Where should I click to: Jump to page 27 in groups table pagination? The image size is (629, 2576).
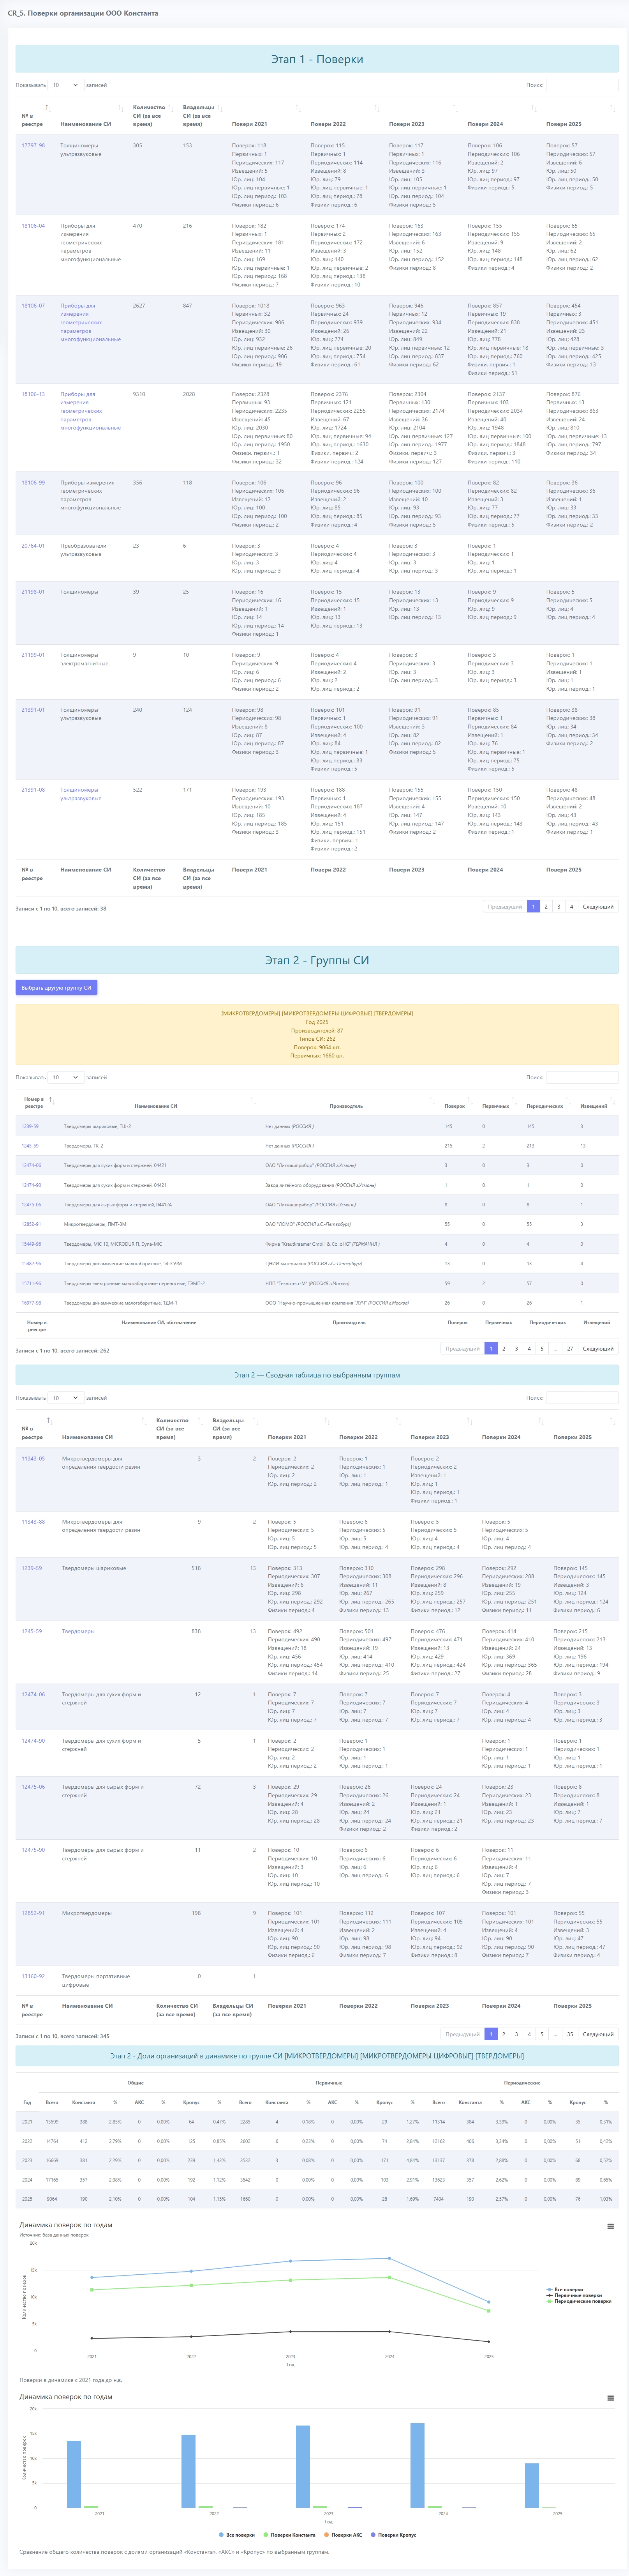tap(570, 1348)
